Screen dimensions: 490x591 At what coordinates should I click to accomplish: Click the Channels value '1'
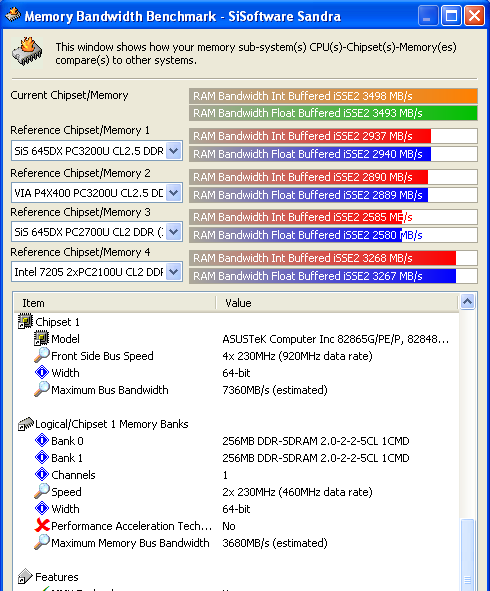pos(225,475)
